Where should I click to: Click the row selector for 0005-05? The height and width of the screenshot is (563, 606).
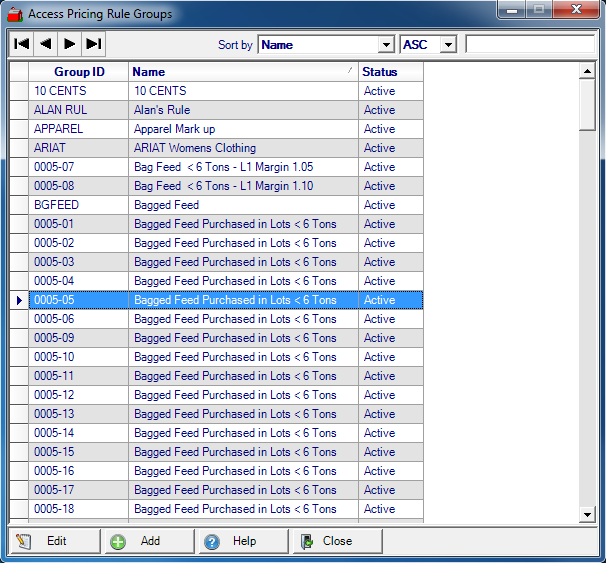tap(18, 300)
